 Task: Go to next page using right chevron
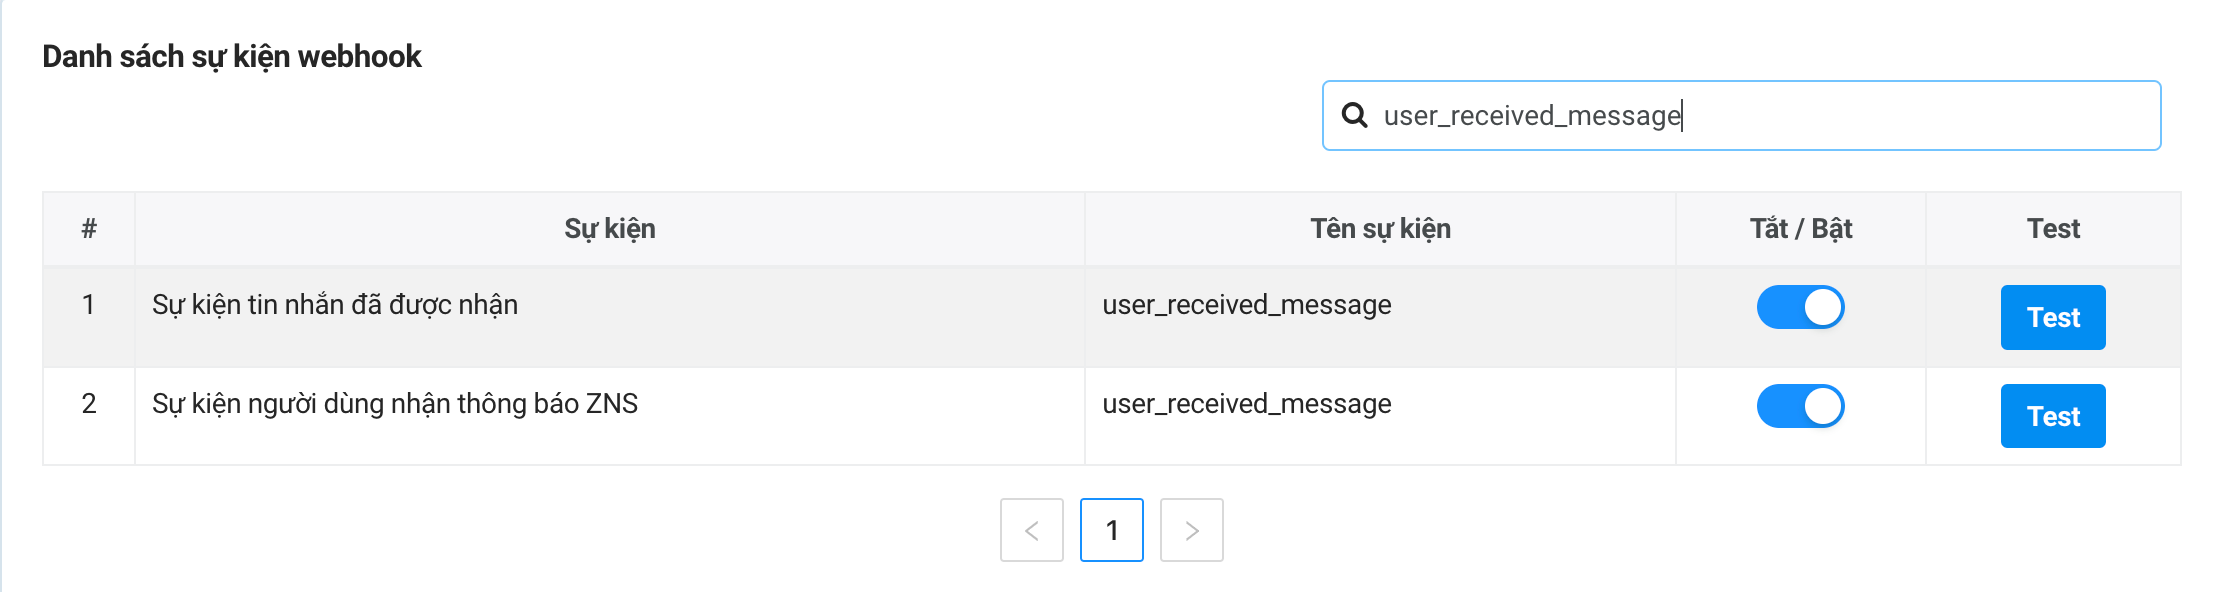(1191, 530)
